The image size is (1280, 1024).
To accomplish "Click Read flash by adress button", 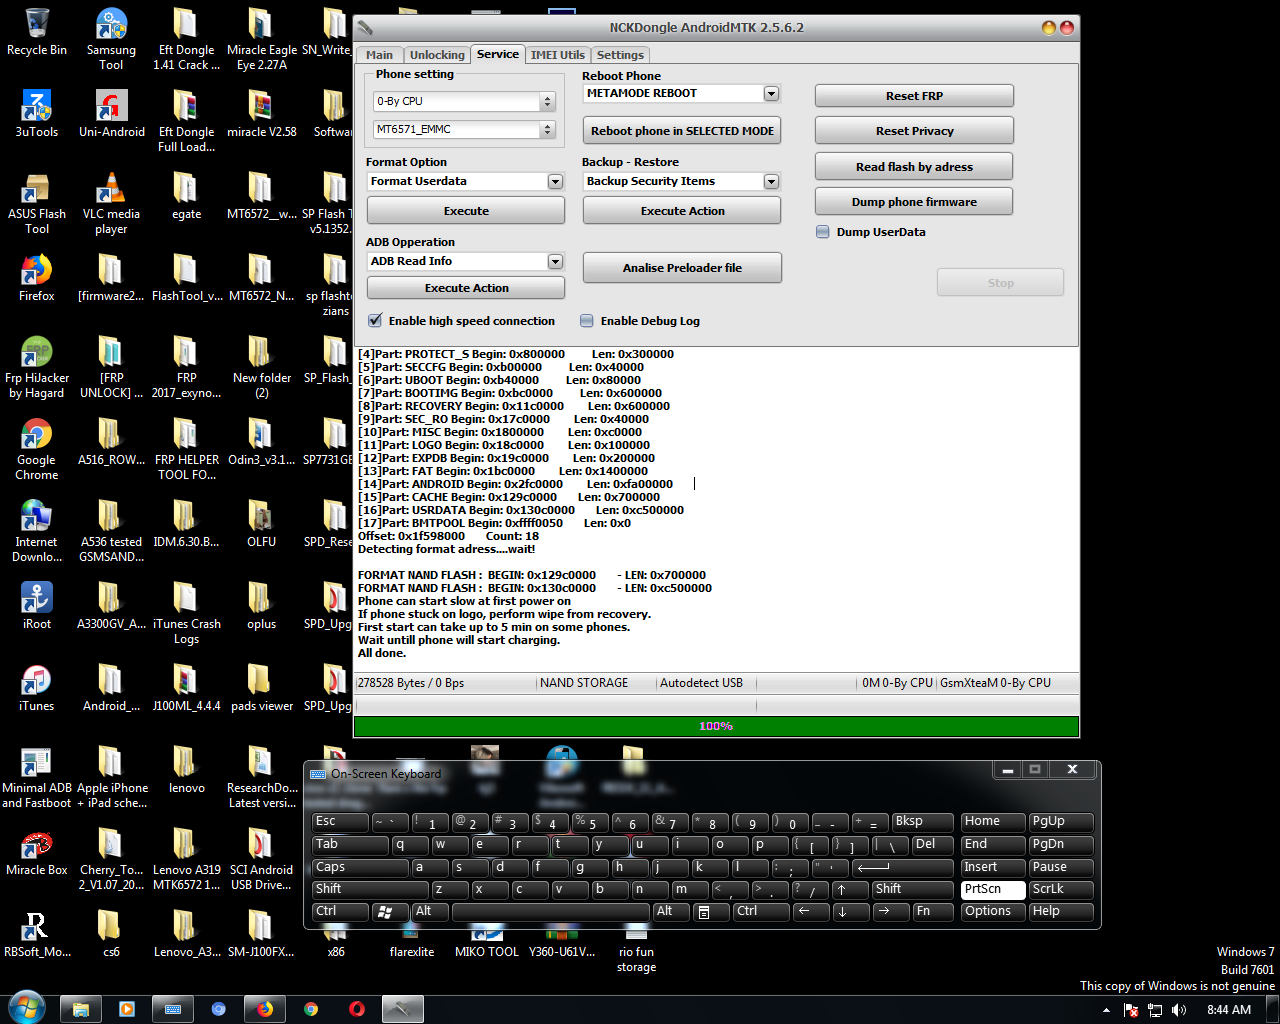I will [914, 167].
